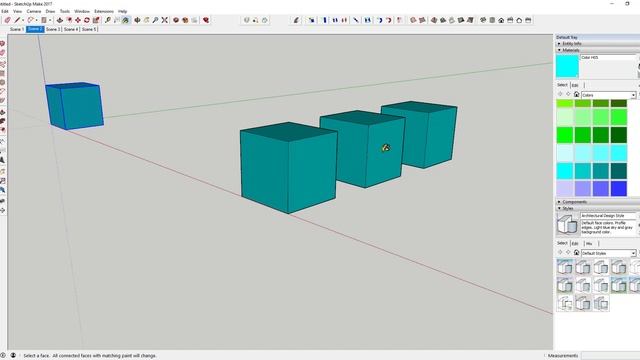Screen dimensions: 640x360
Task: Select the Arc tool
Action: coord(30,20)
